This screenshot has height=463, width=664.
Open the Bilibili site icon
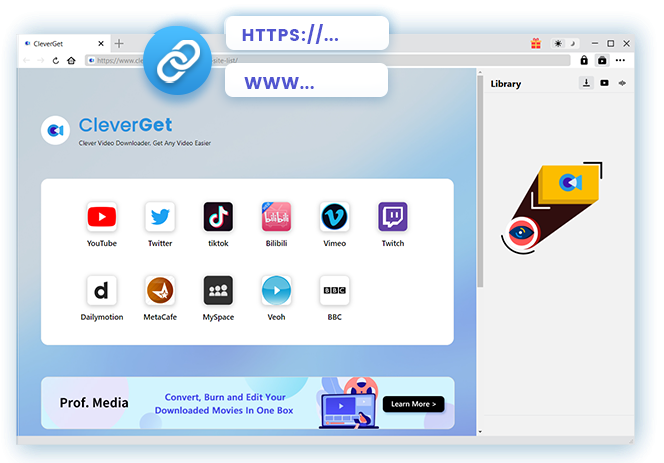coord(277,217)
